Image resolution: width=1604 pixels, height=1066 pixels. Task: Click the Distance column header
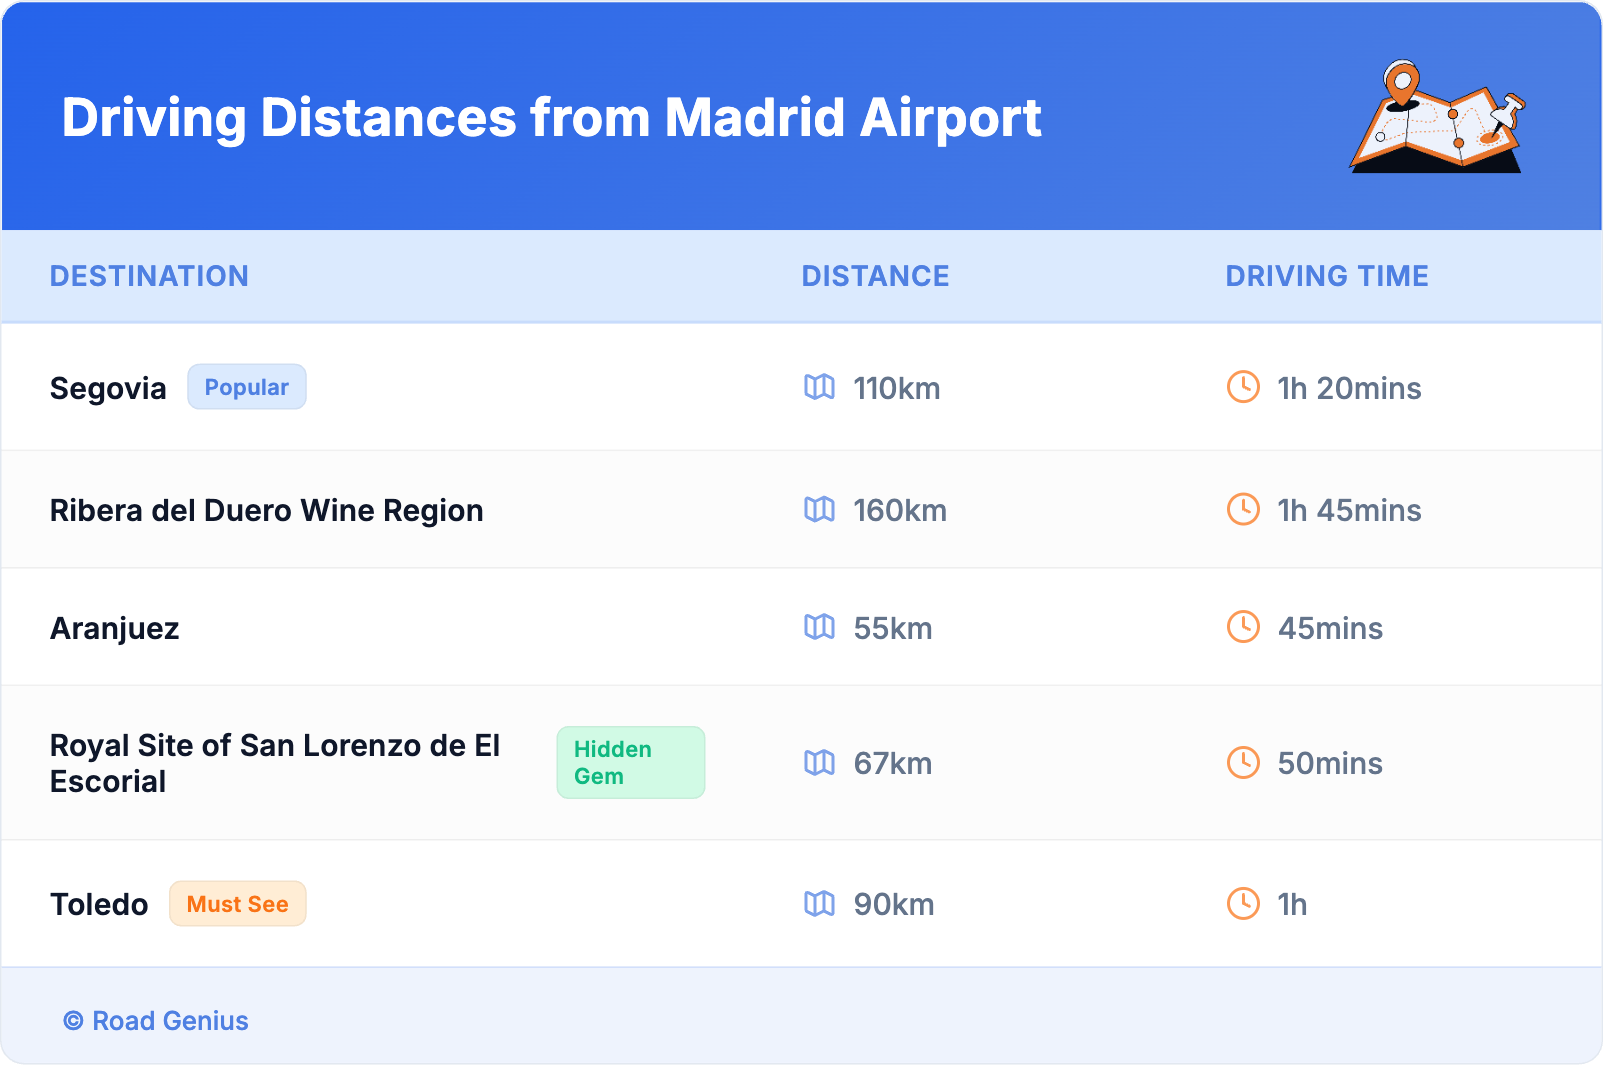[x=875, y=276]
